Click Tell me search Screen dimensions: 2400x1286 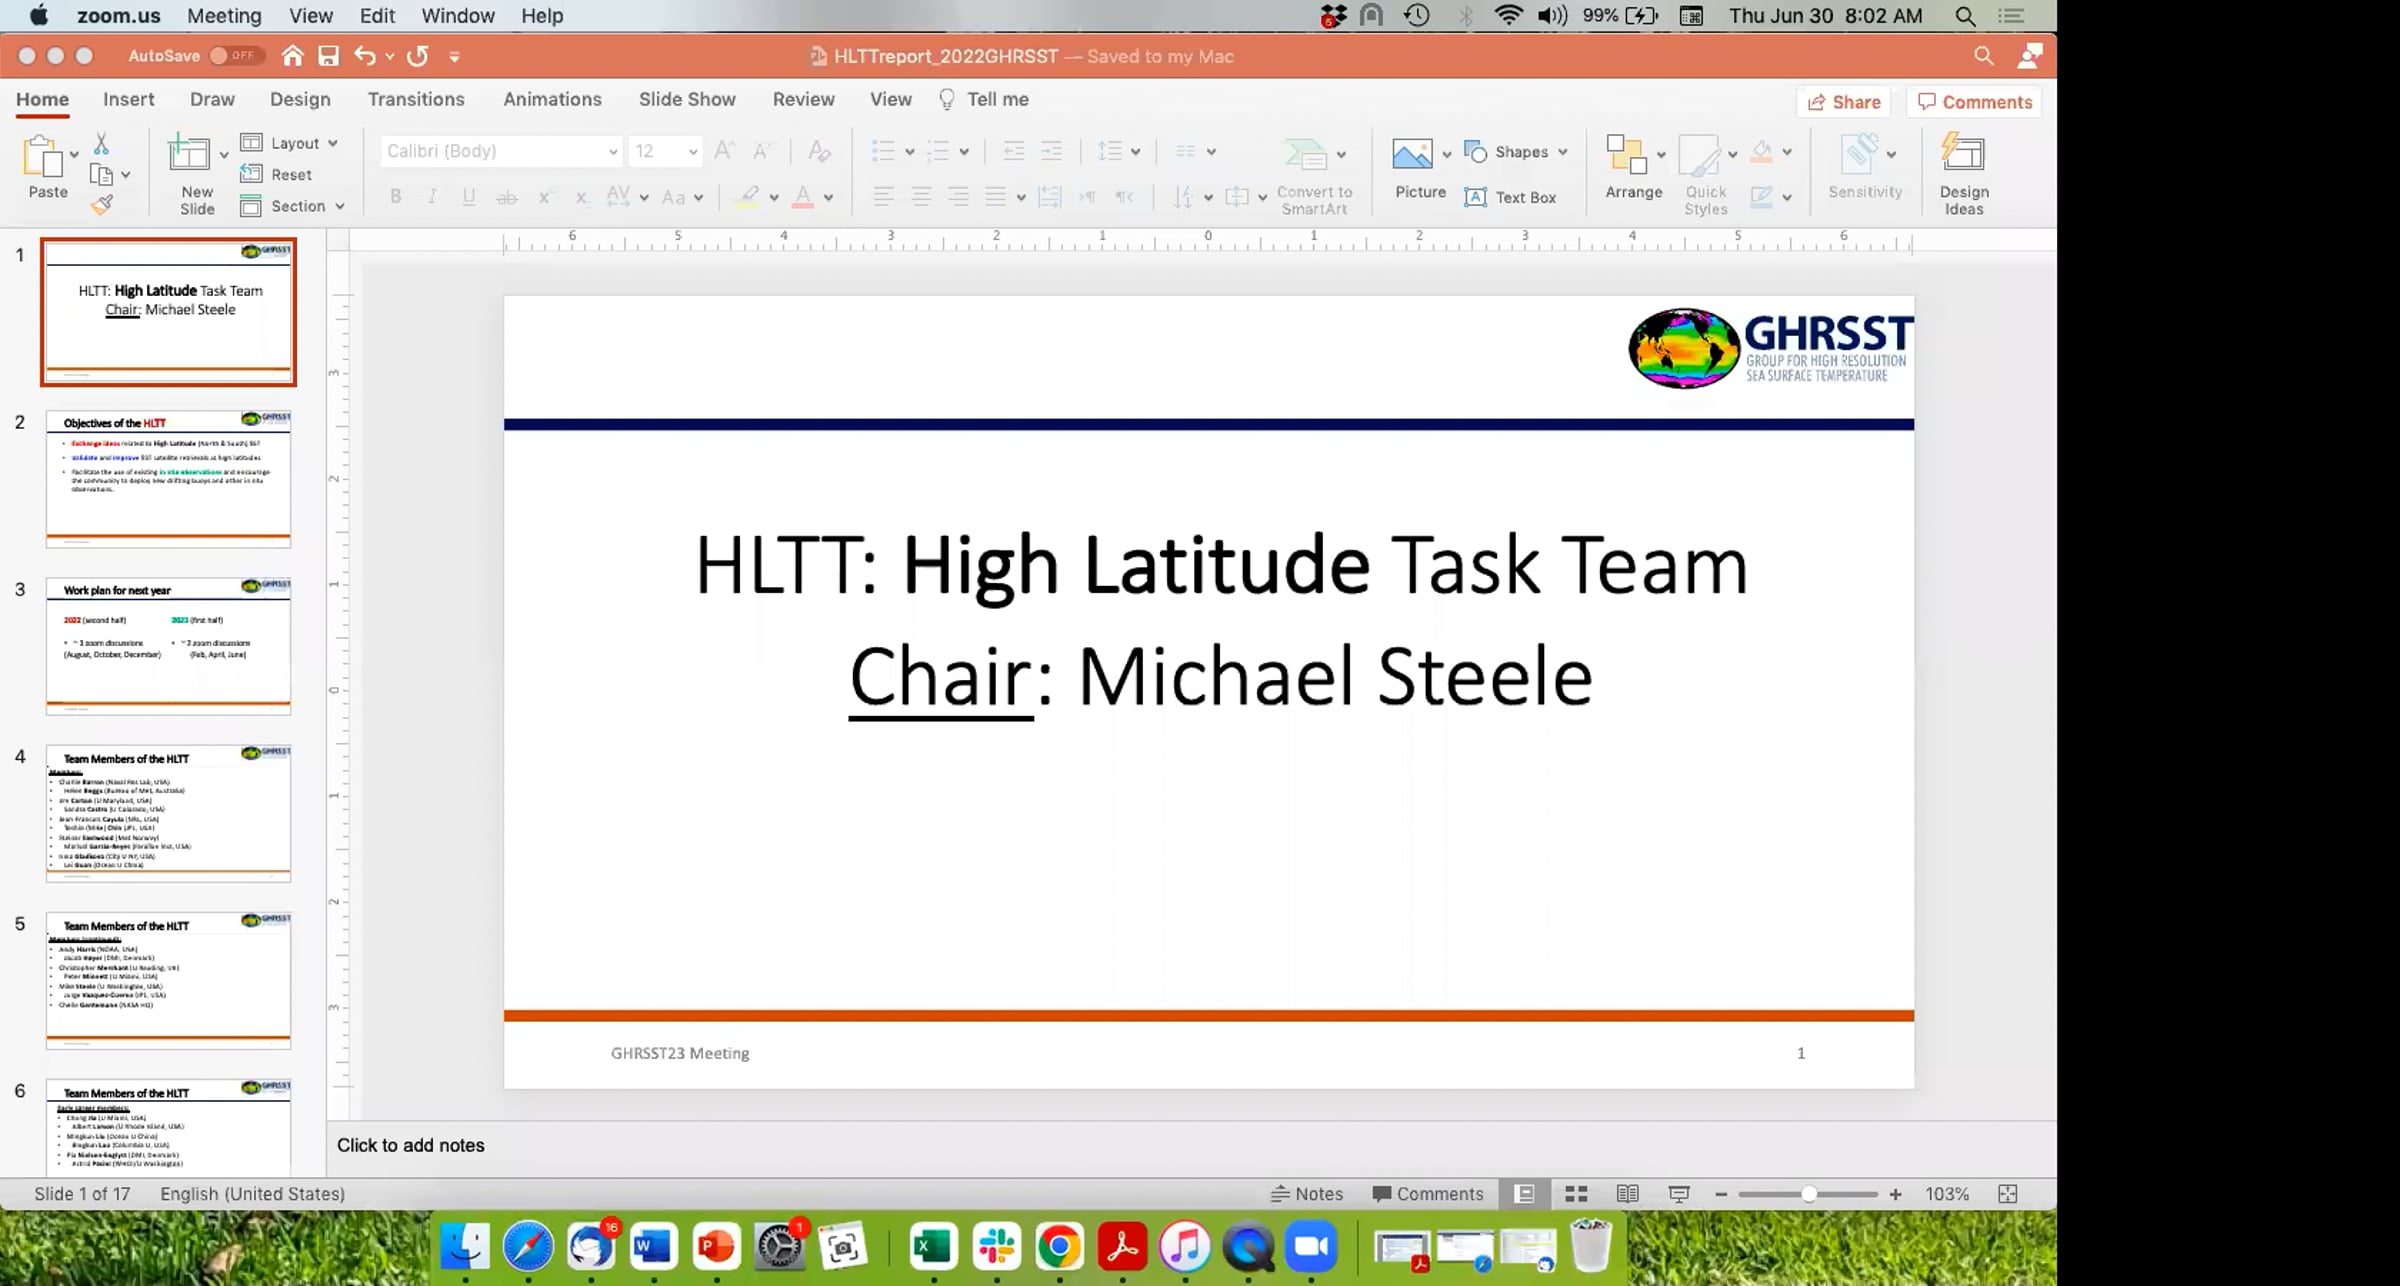coord(984,99)
